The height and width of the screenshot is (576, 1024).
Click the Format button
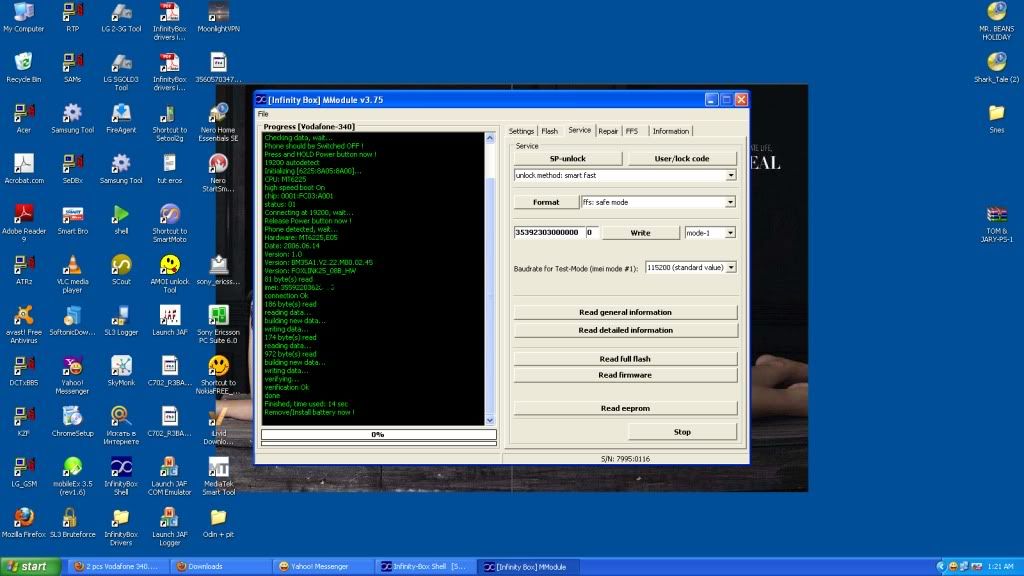tap(546, 202)
